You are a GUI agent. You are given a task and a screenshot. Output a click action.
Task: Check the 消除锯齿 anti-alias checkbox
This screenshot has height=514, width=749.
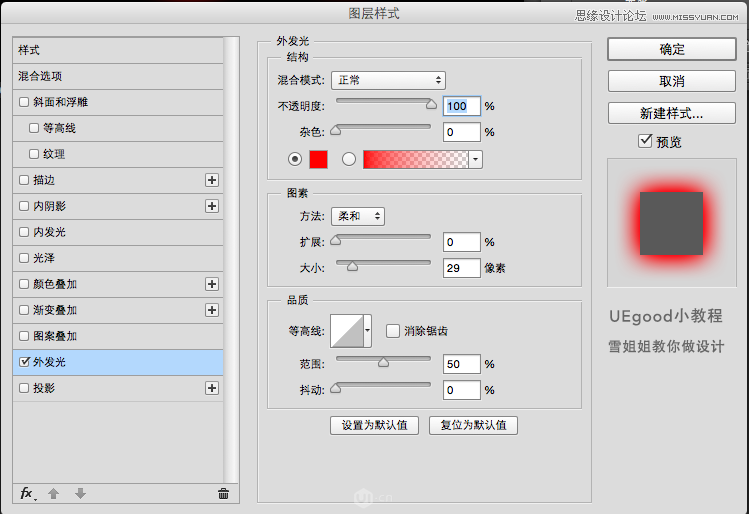click(x=393, y=331)
